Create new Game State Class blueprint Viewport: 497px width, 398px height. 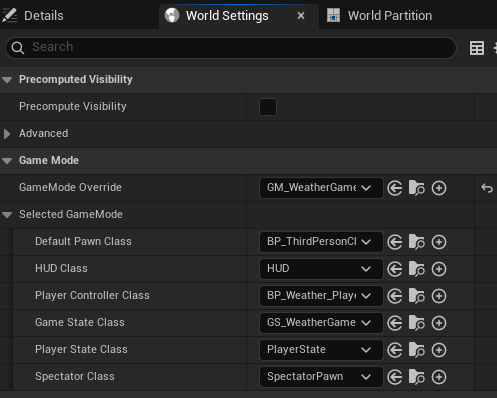(x=439, y=323)
